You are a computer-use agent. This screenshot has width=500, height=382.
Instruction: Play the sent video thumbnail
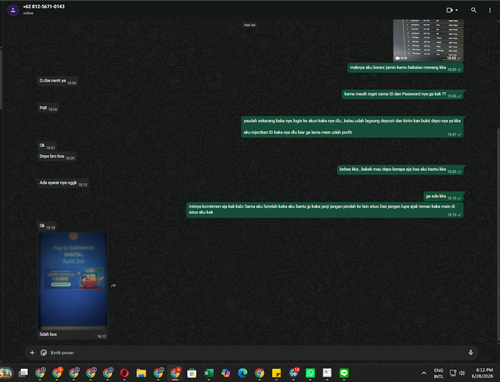pyautogui.click(x=428, y=40)
